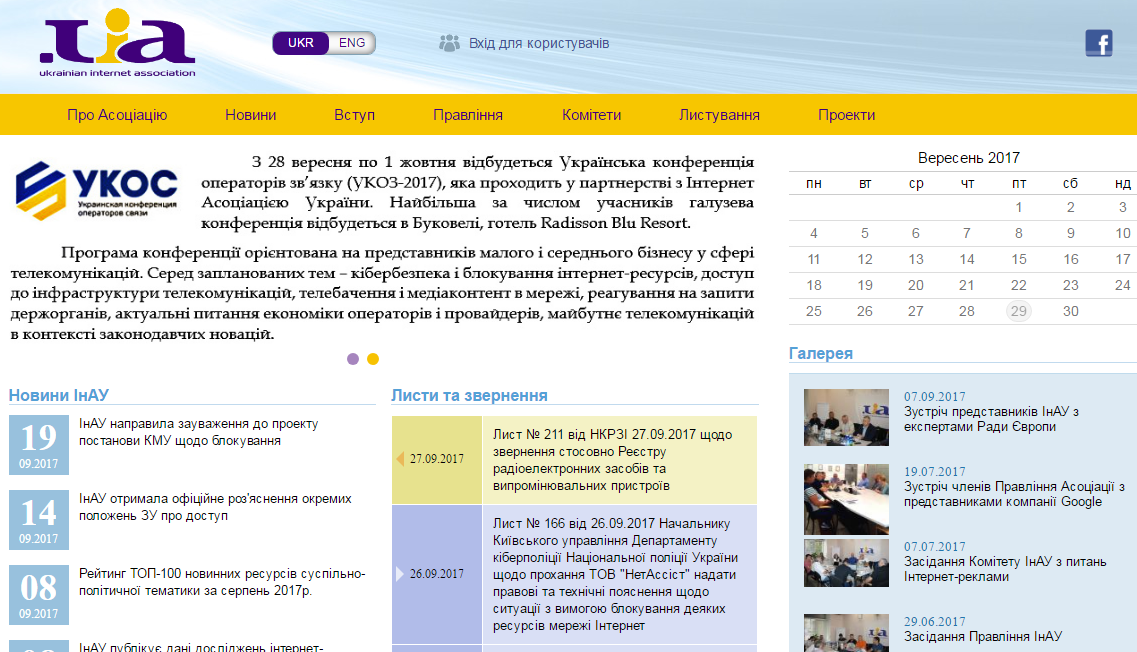Viewport: 1137px width, 652px height.
Task: Click thumbnail for 19.07.2017 gallery meeting
Action: [x=846, y=499]
